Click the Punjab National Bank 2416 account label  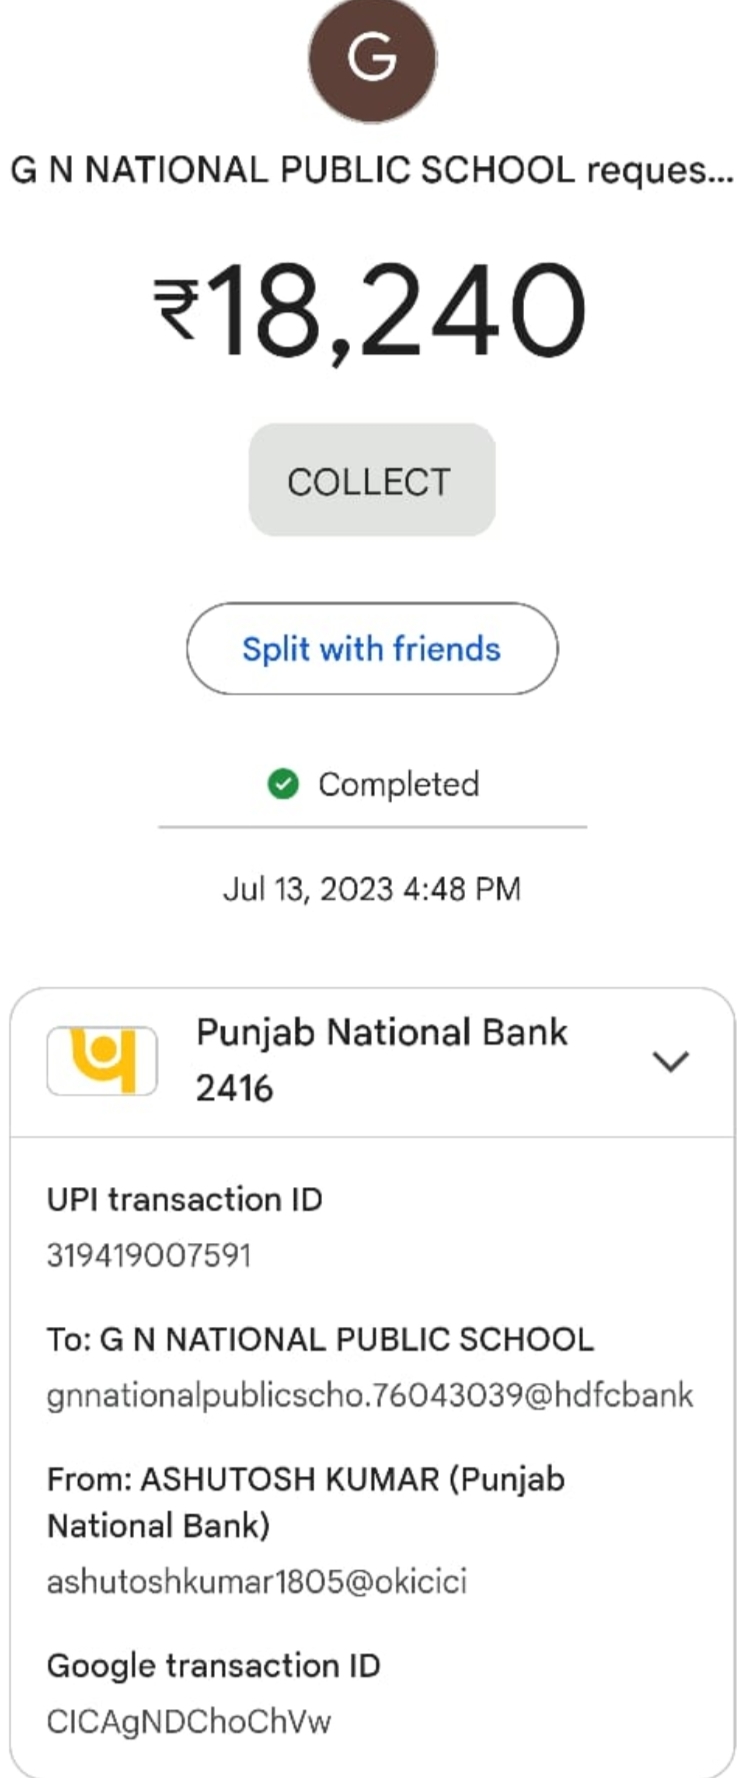click(382, 1060)
